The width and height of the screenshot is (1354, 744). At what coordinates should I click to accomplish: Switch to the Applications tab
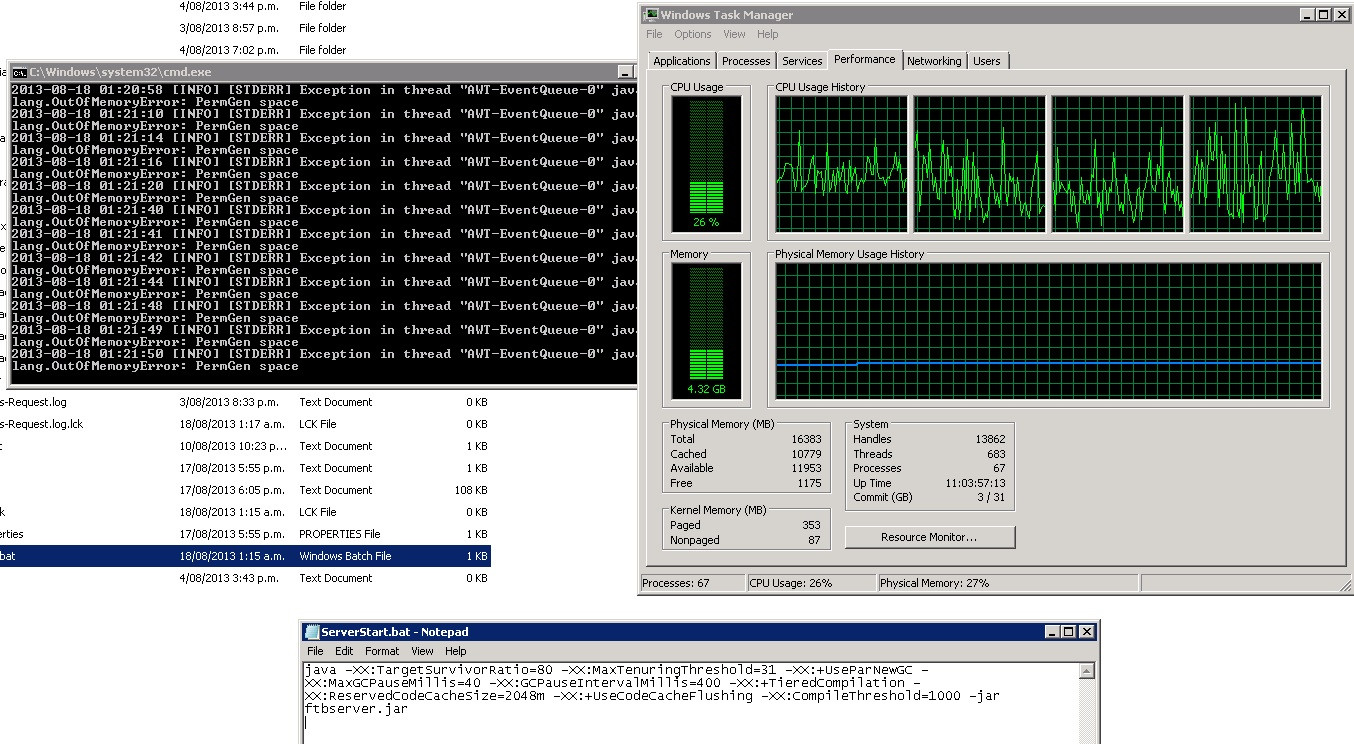(682, 61)
